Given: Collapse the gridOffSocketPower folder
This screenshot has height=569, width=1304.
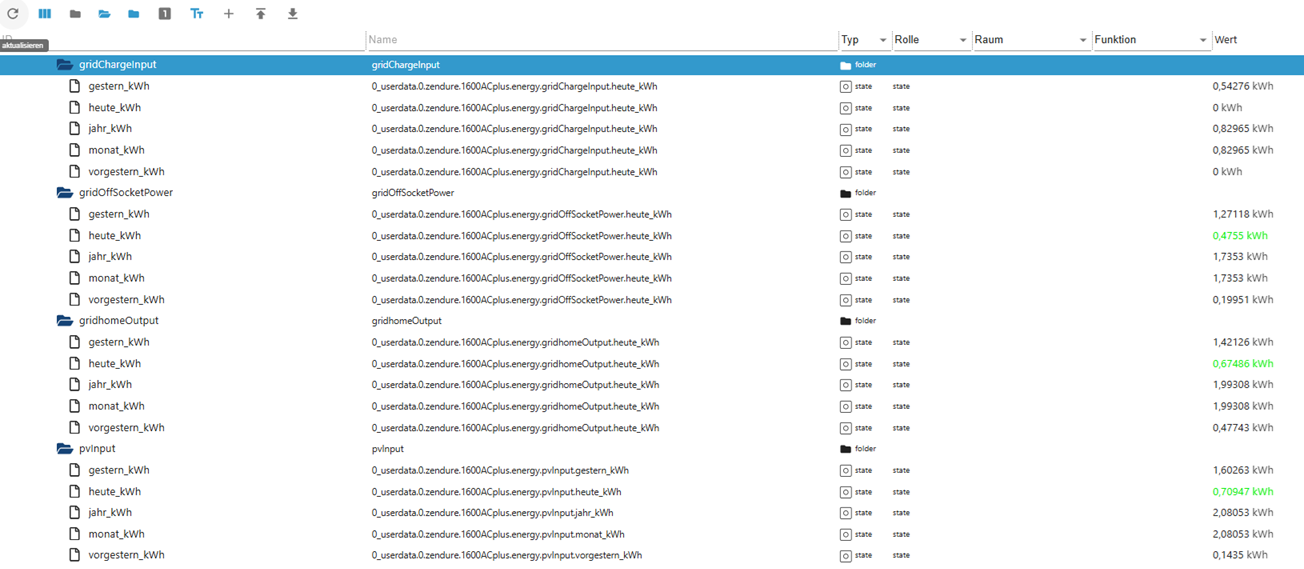Looking at the screenshot, I should pyautogui.click(x=65, y=193).
